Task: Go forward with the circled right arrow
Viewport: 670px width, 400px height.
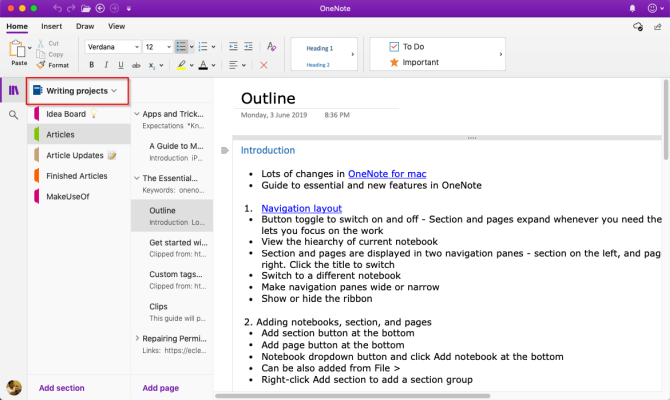Action: [x=115, y=8]
